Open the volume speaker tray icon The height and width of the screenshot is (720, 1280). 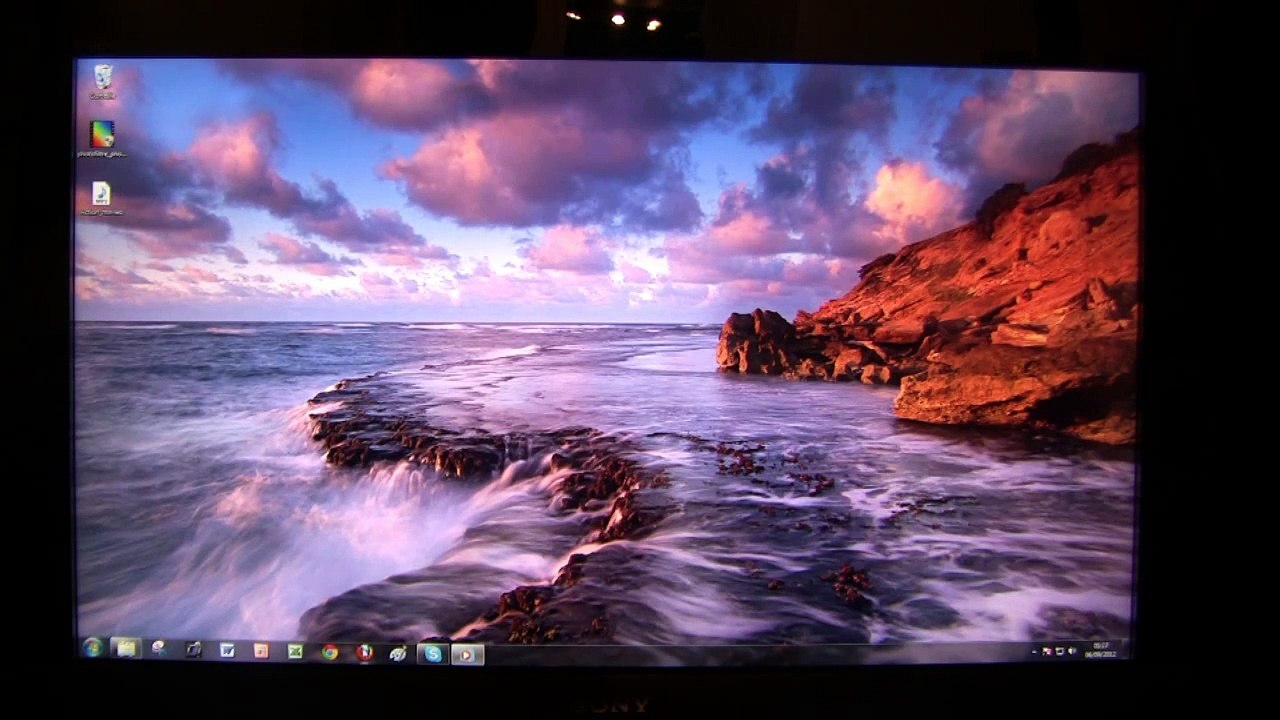click(x=1072, y=651)
